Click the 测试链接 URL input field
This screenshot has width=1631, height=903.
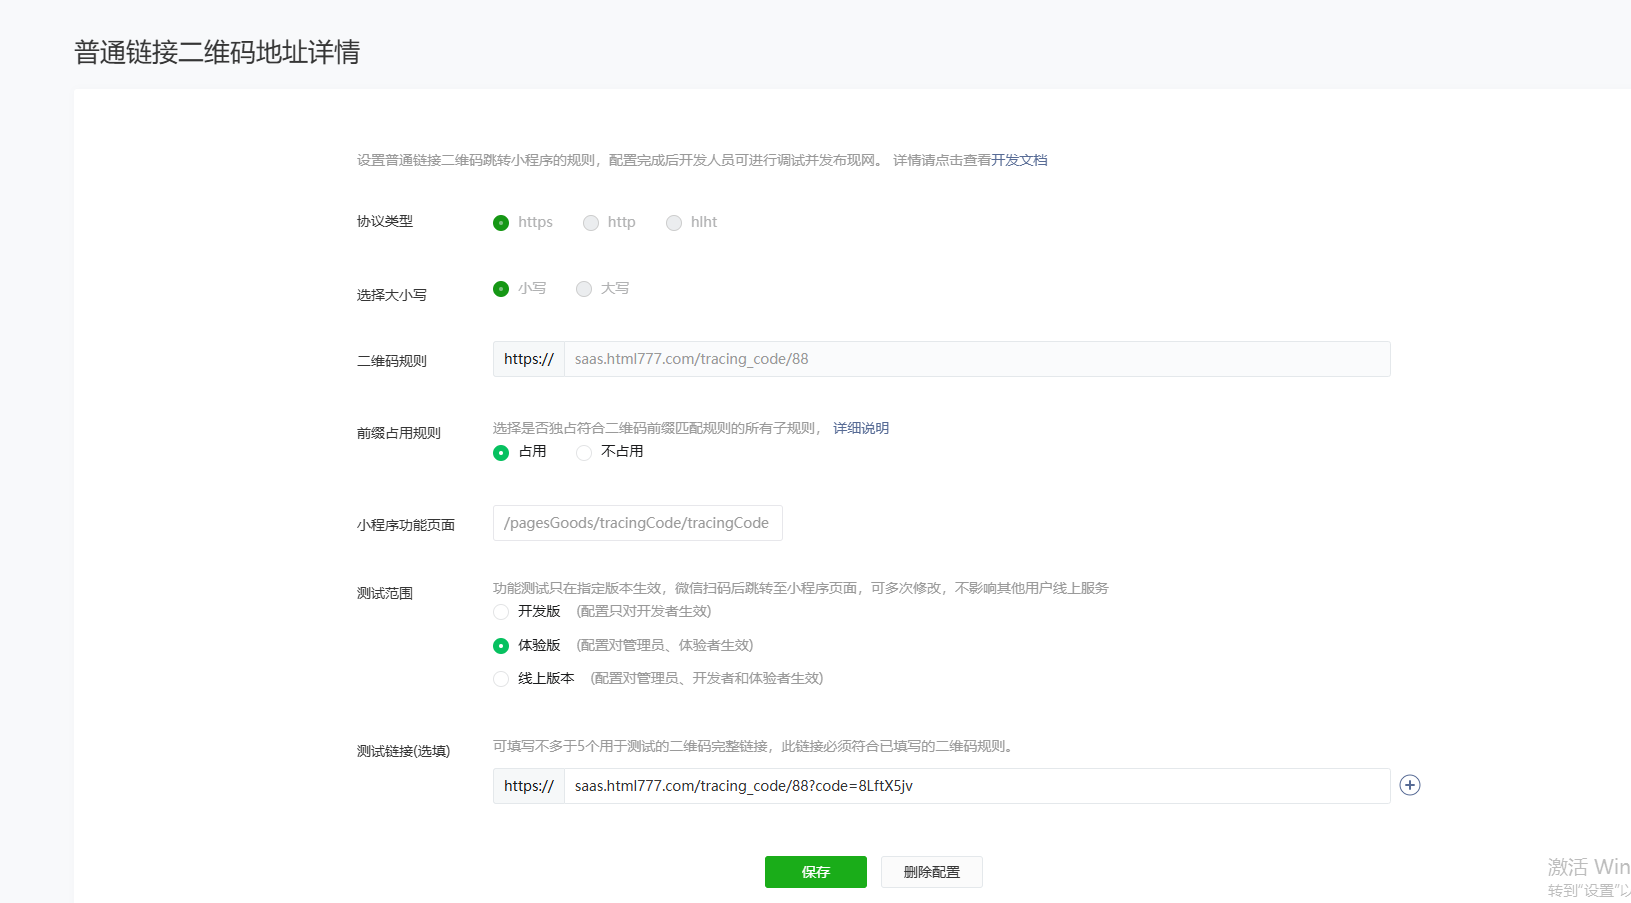(x=976, y=786)
